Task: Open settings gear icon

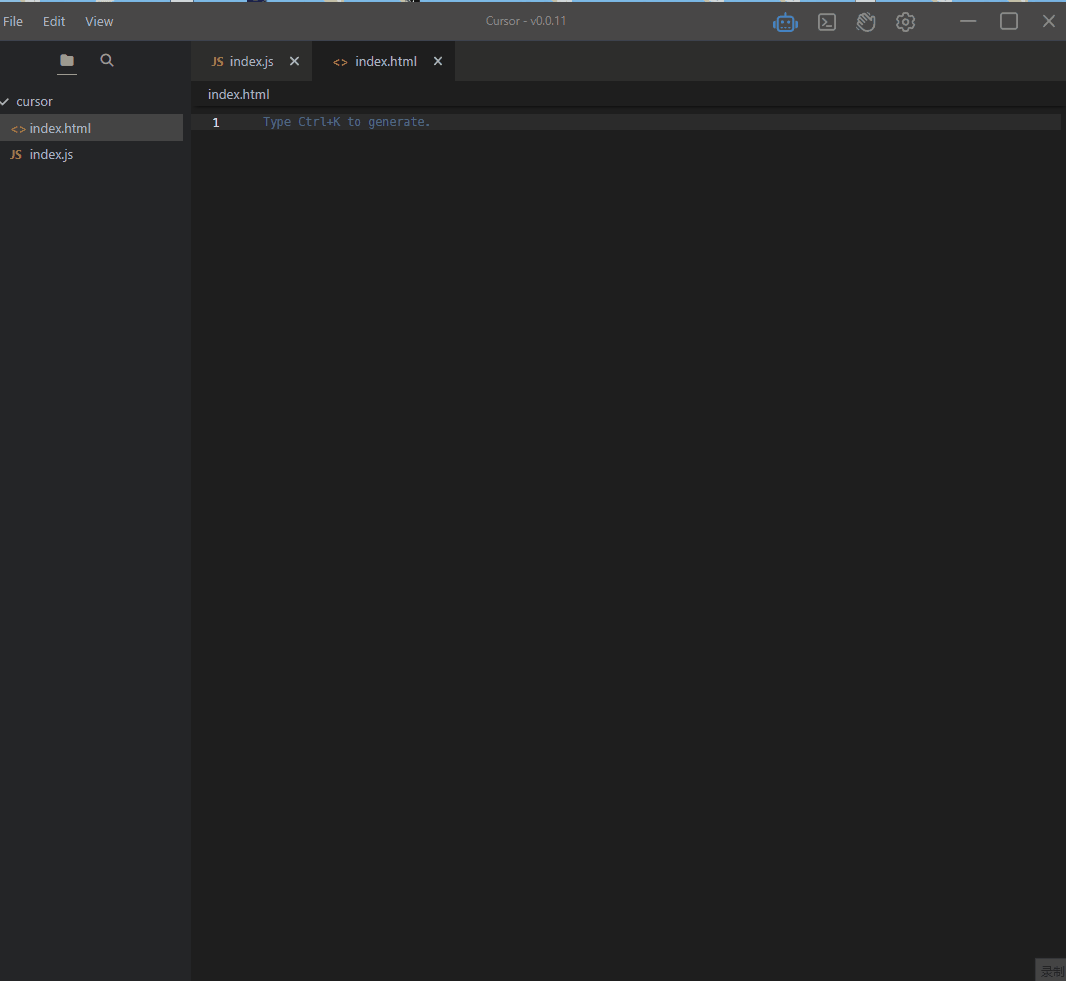Action: click(x=905, y=22)
